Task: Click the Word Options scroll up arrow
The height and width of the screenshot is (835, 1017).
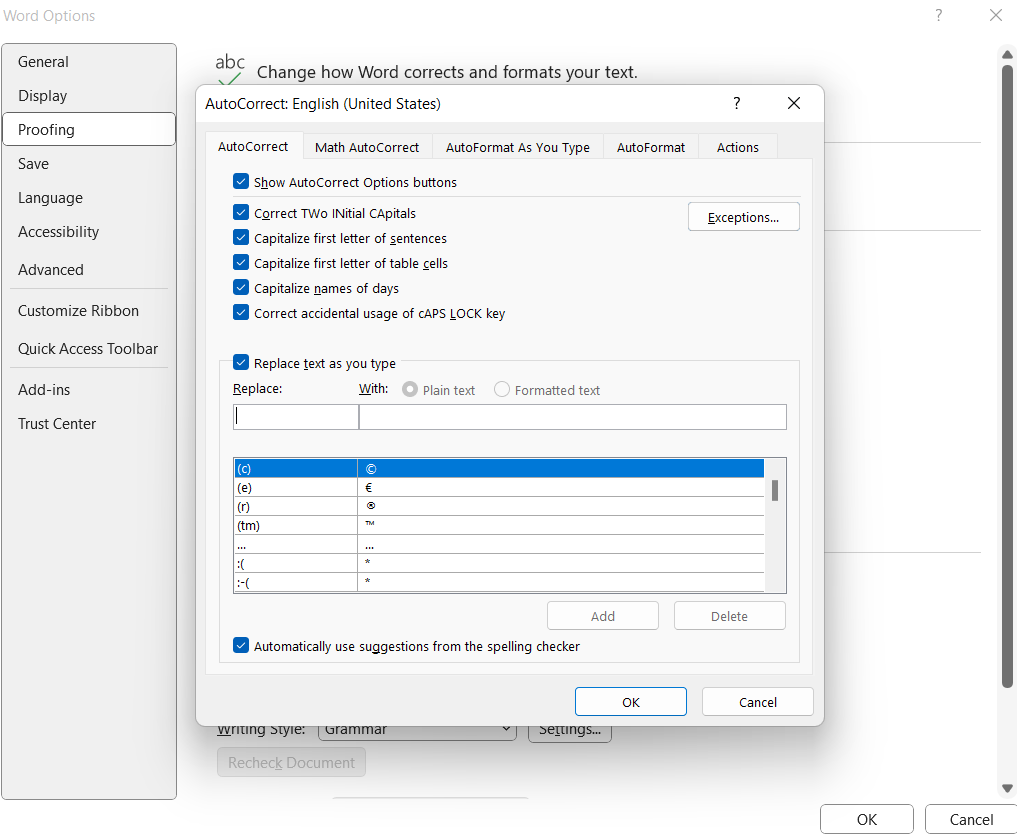Action: 1007,54
